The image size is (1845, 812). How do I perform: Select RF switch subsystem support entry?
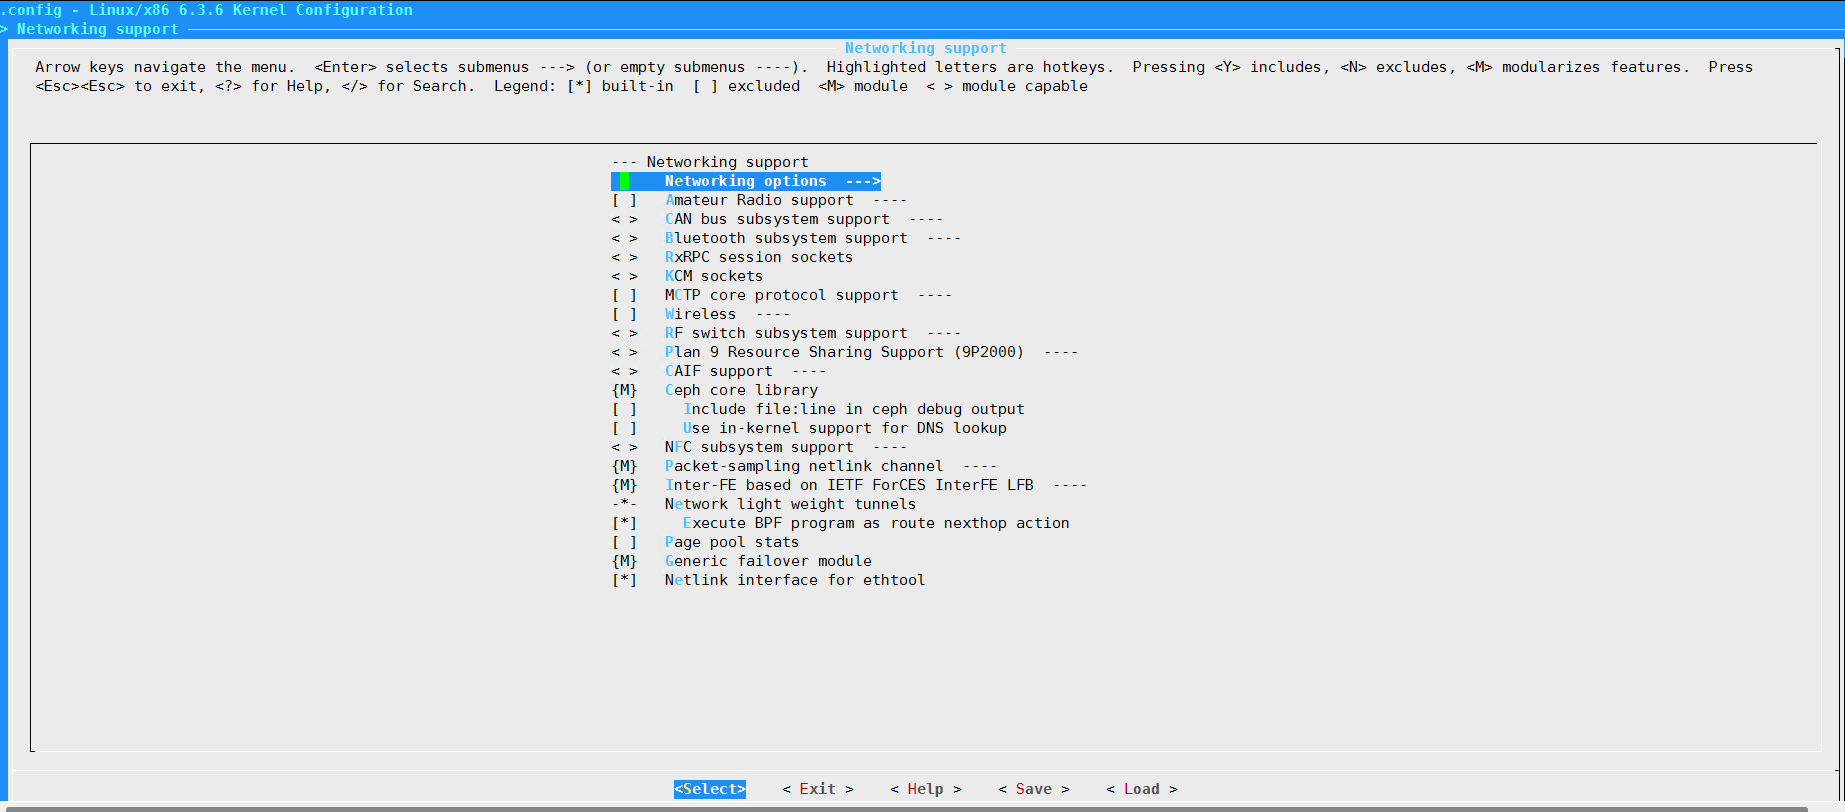(x=786, y=333)
